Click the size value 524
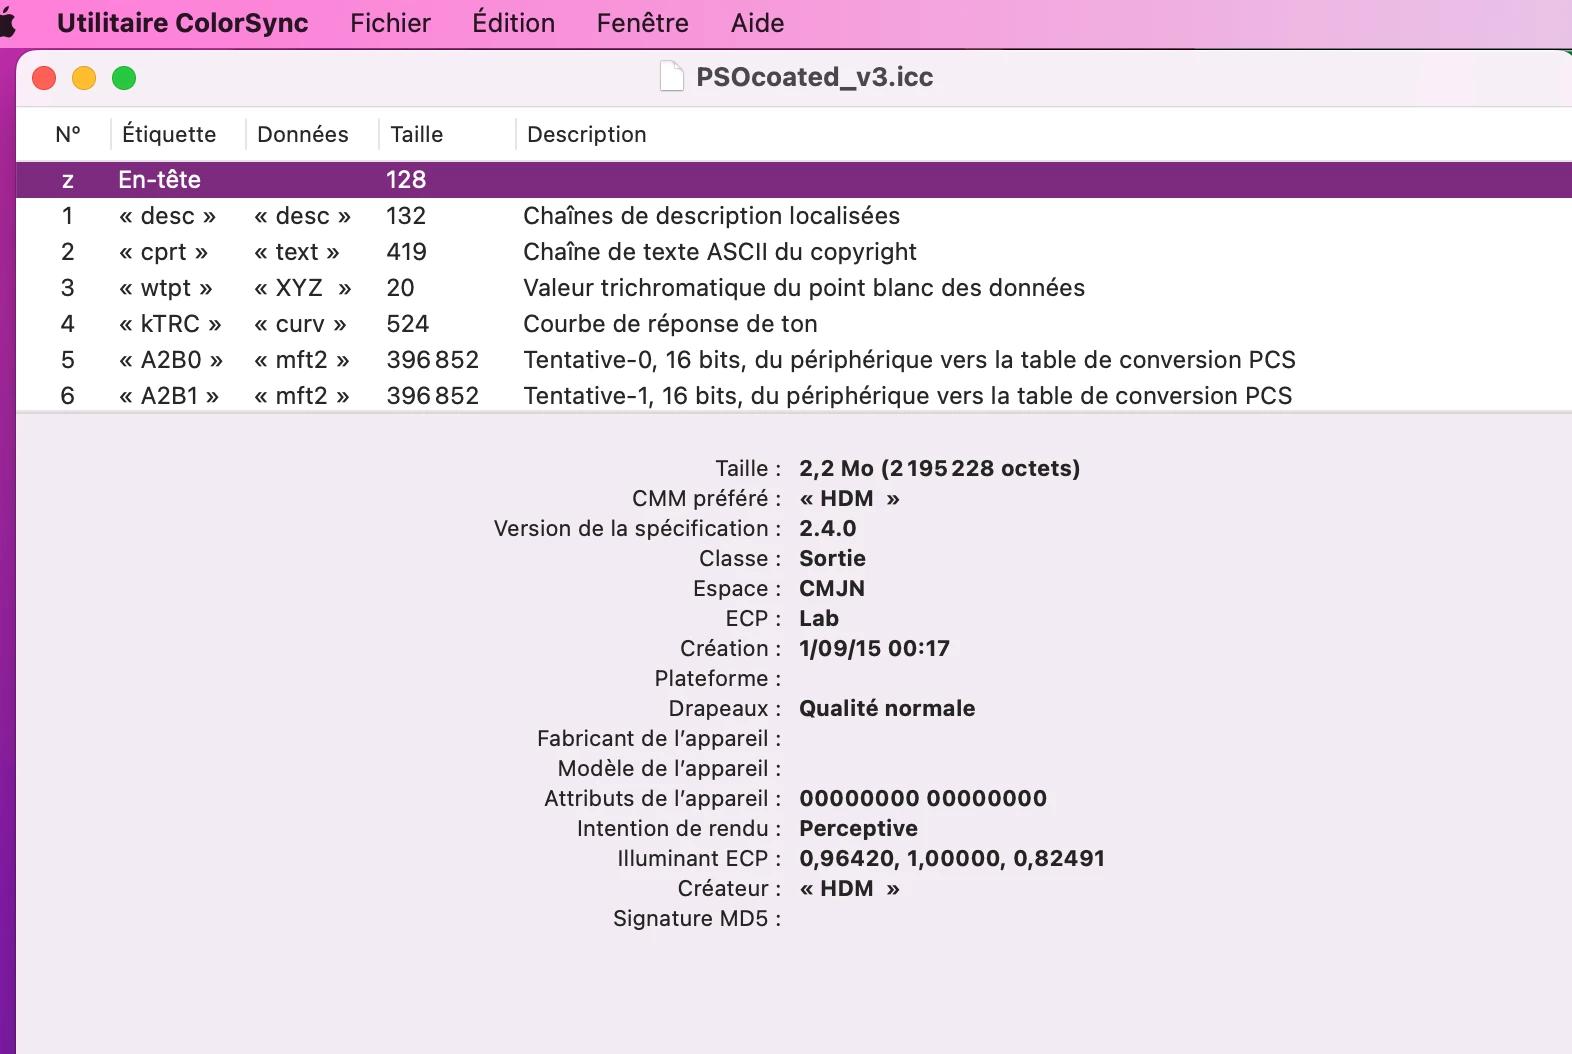1572x1054 pixels. 408,324
